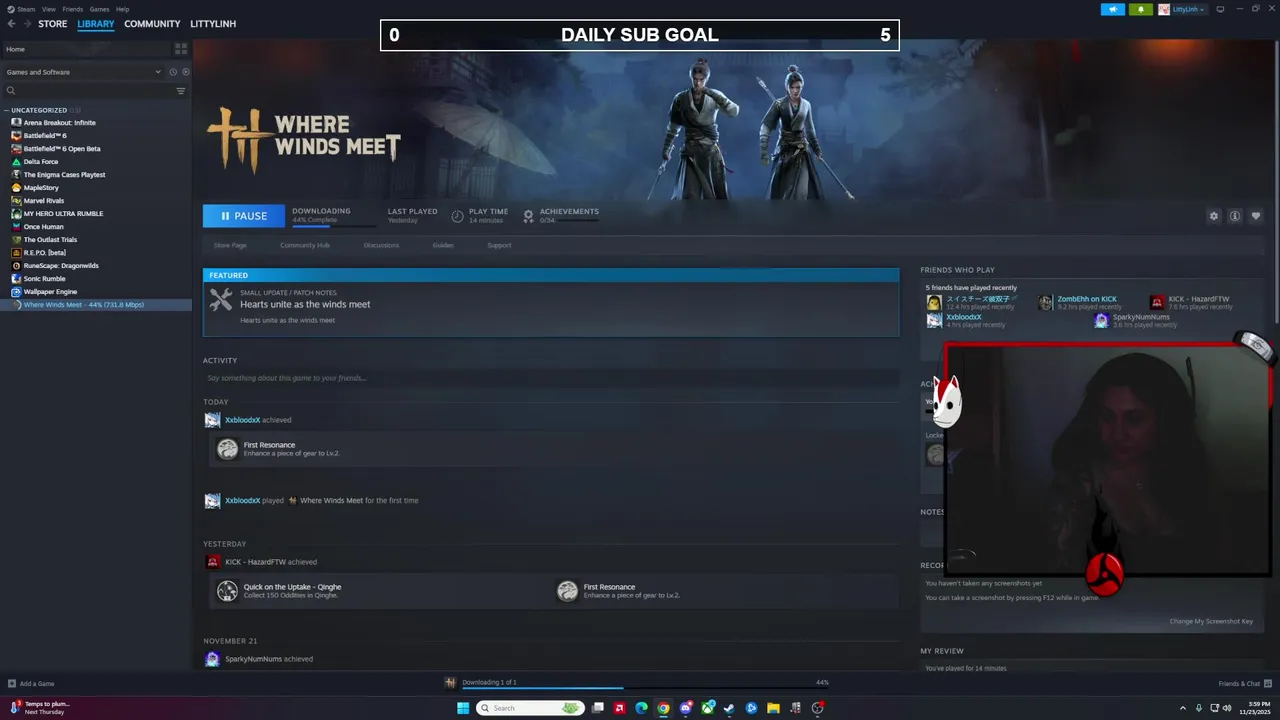Viewport: 1280px width, 720px height.
Task: Go to COMMUNITY tab
Action: pos(152,24)
